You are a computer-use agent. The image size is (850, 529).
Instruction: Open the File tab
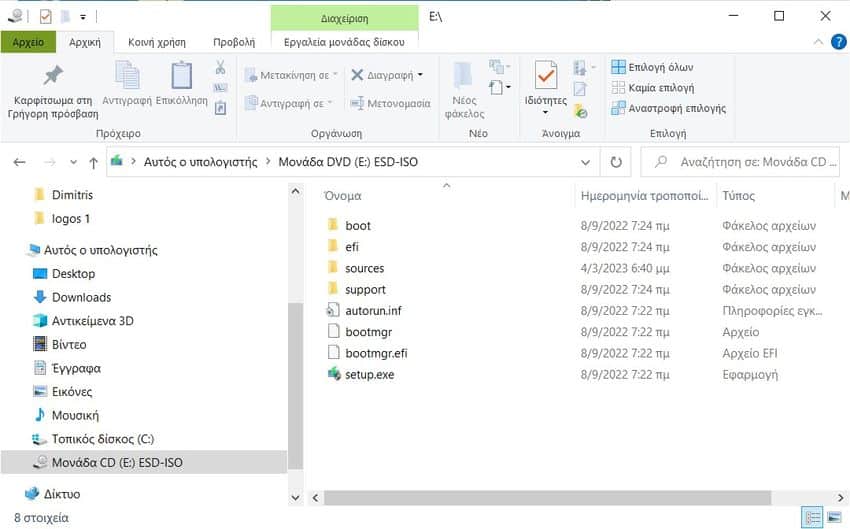point(28,42)
